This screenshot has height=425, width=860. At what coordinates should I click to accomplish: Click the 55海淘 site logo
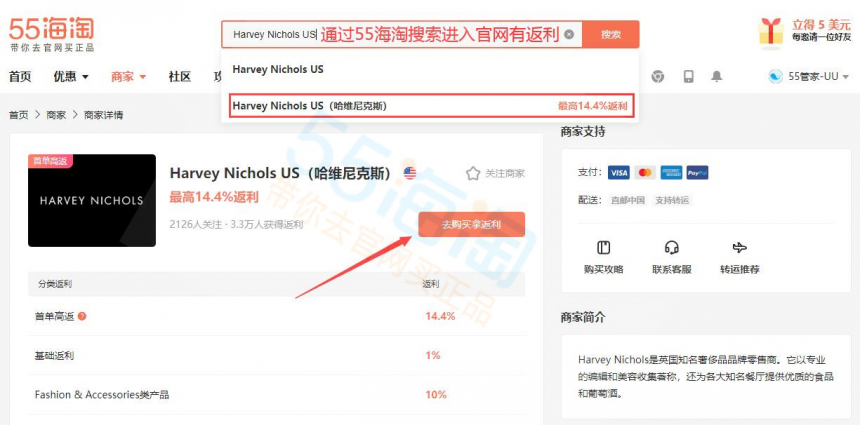tap(51, 34)
